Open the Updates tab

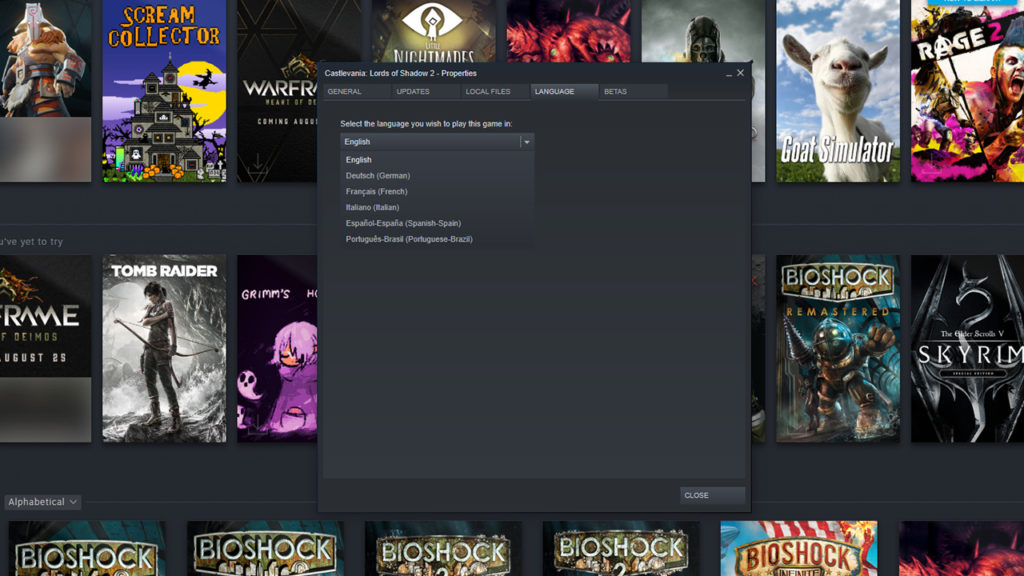(413, 92)
